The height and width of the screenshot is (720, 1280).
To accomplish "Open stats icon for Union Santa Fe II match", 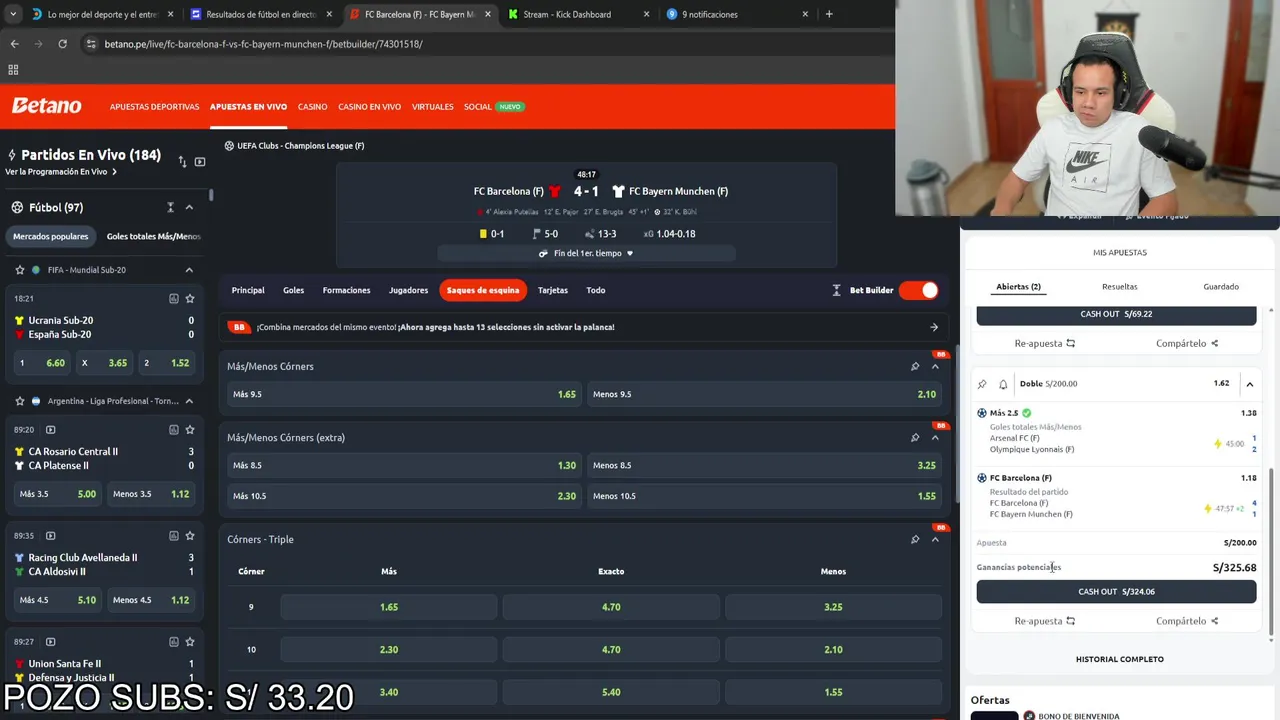I will pyautogui.click(x=174, y=641).
